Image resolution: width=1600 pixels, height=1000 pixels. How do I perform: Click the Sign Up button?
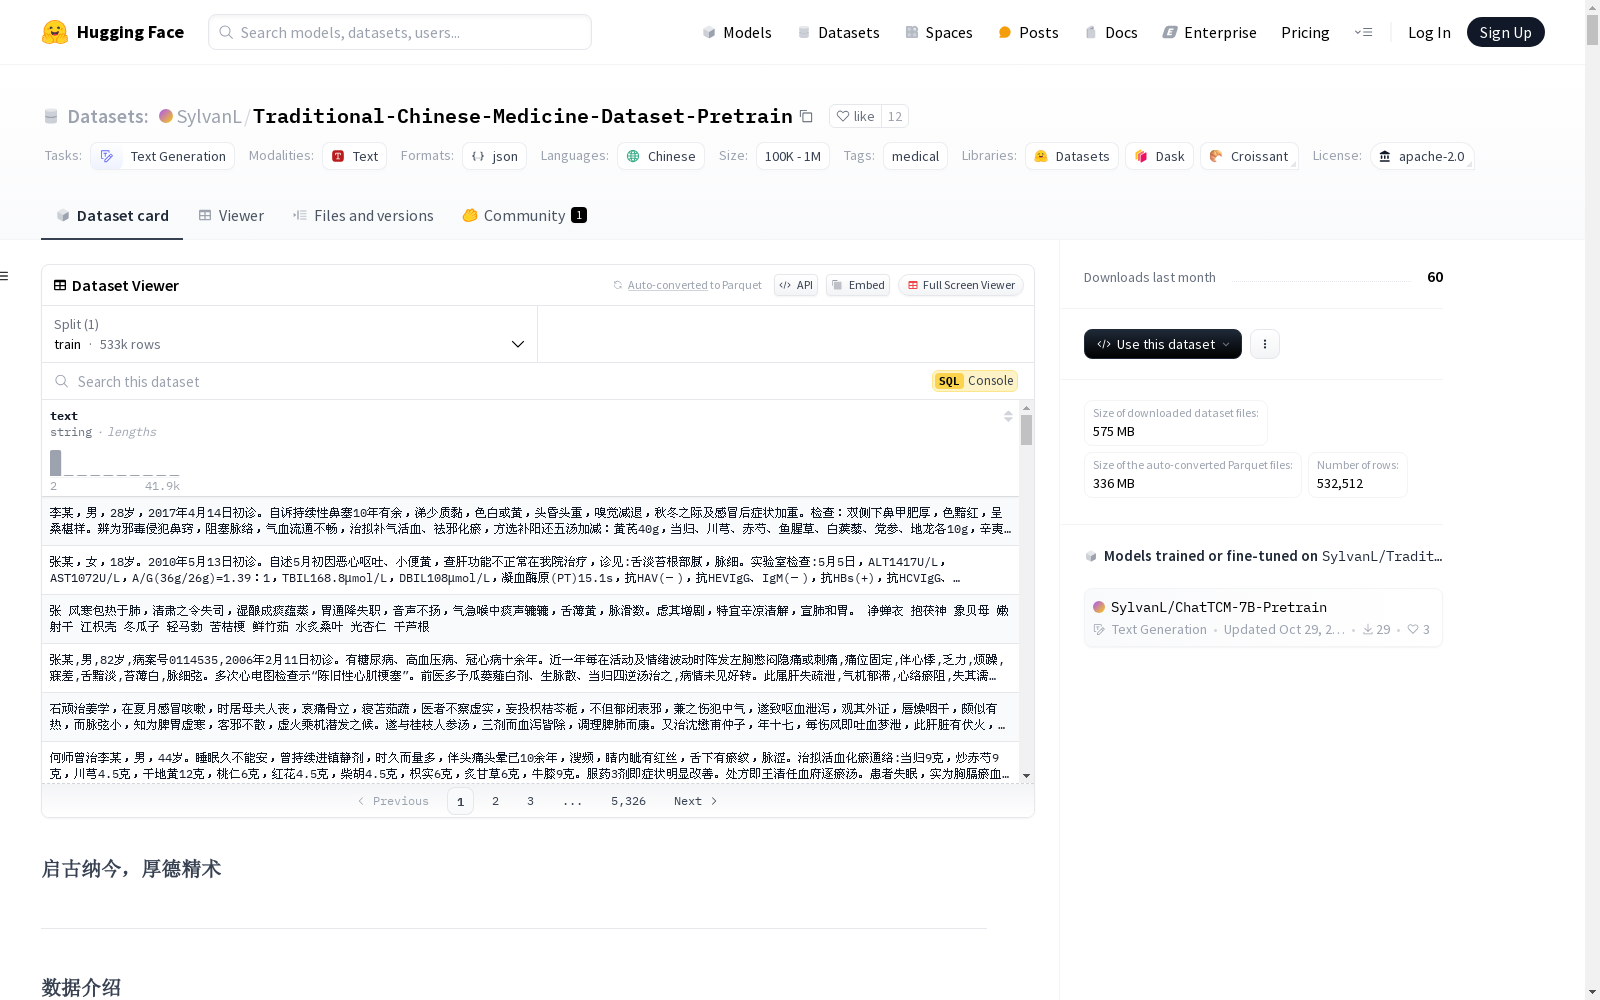1506,32
